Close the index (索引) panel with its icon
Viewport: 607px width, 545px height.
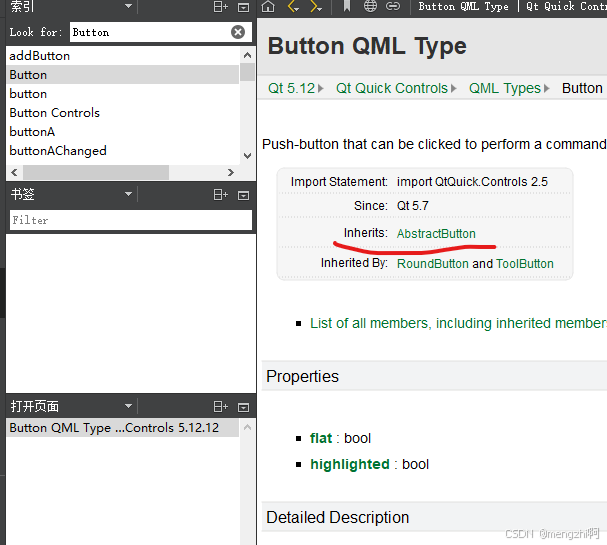[x=243, y=7]
